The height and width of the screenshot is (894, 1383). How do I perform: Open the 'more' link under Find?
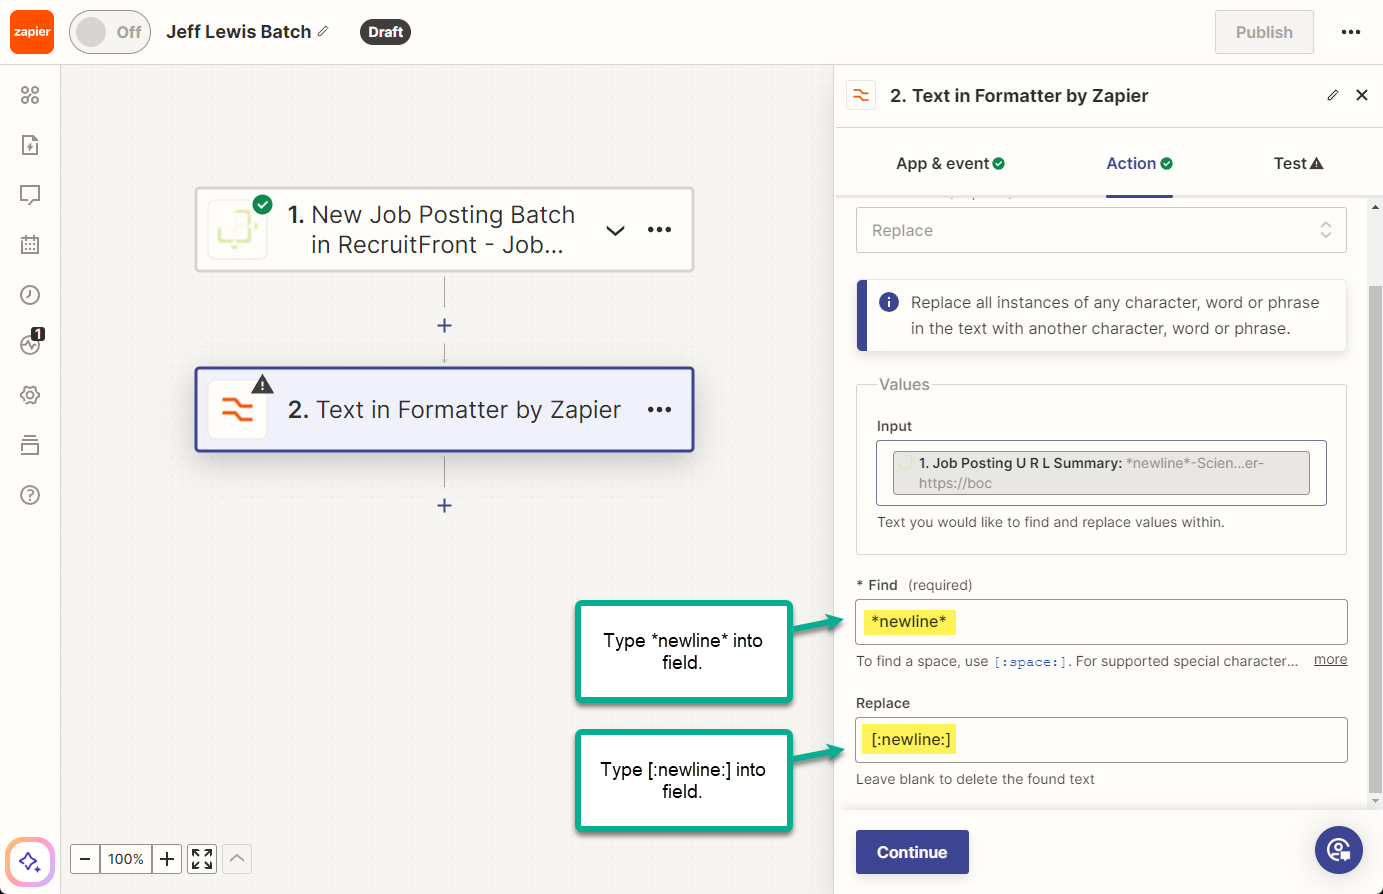(x=1330, y=659)
